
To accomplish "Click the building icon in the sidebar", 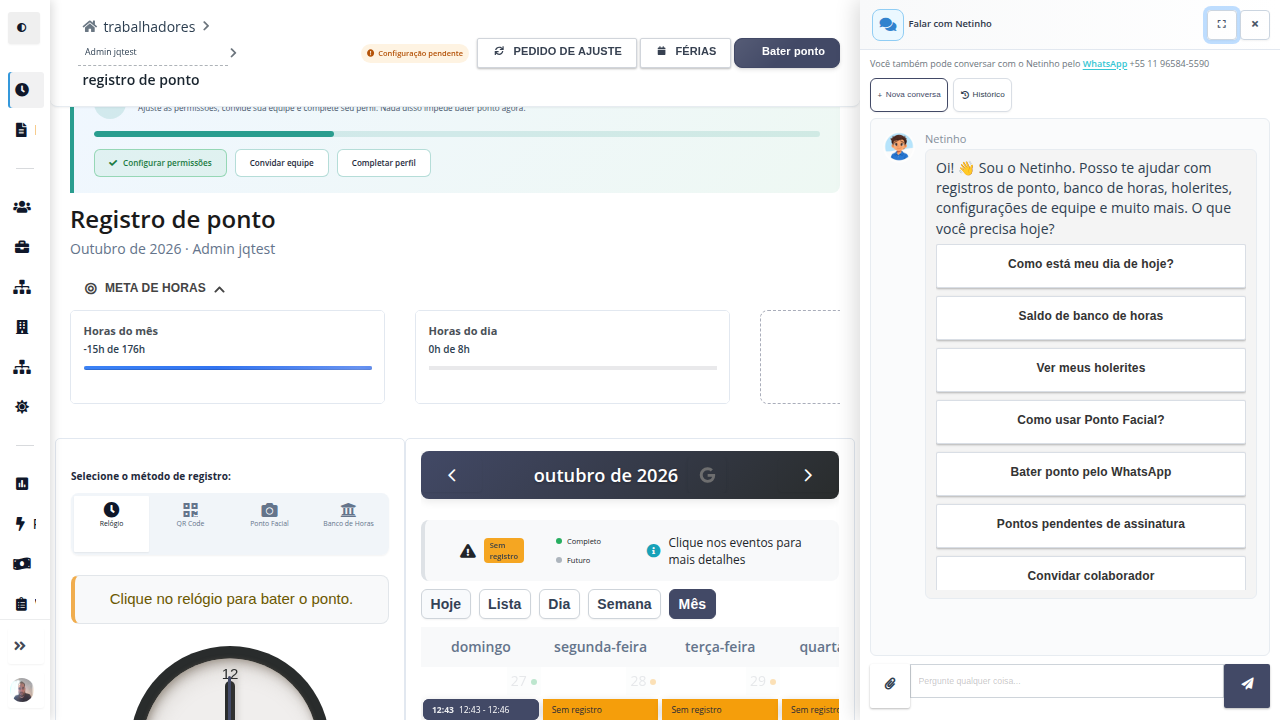I will tap(22, 327).
